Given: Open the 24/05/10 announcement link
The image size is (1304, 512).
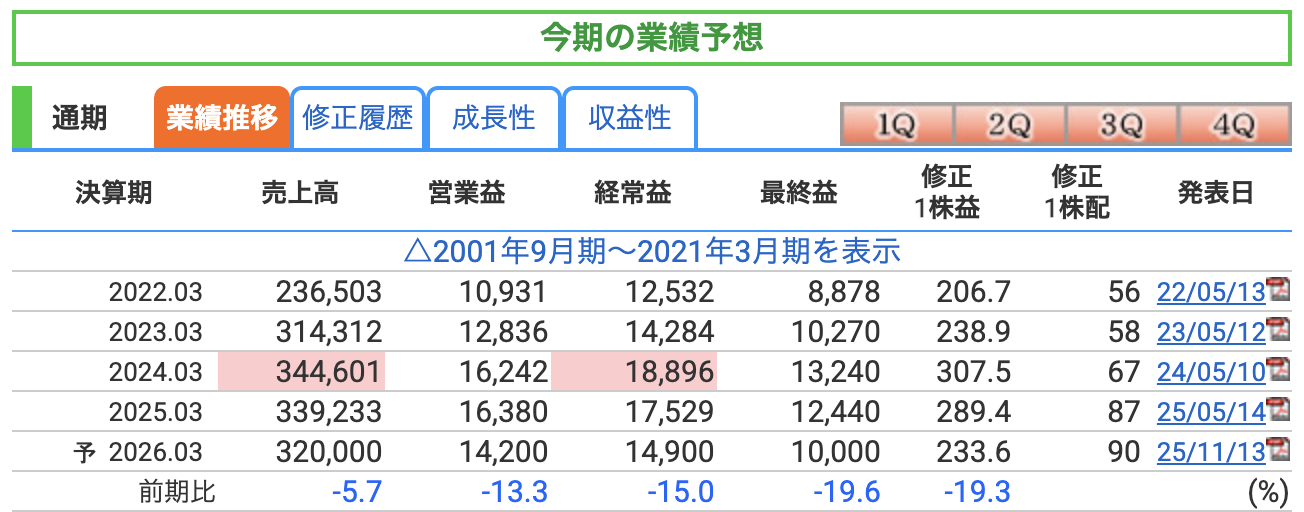Looking at the screenshot, I should (1210, 372).
